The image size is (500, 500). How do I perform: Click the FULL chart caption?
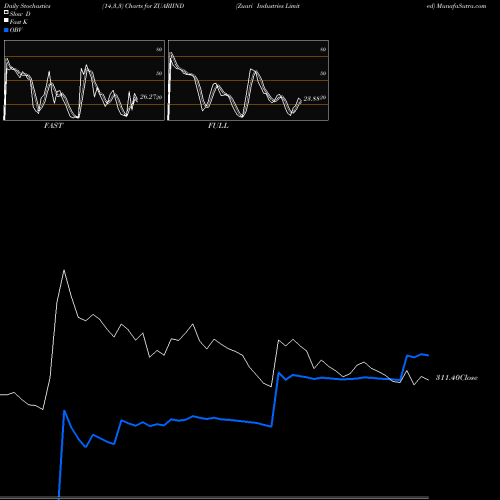pos(218,126)
